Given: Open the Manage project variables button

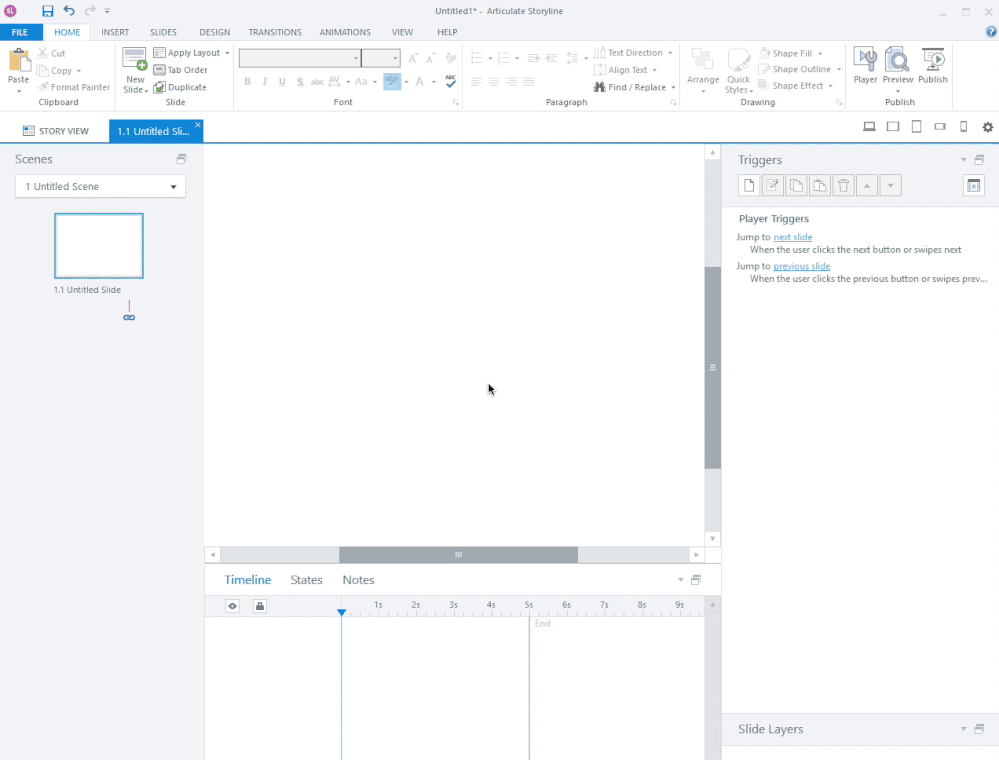Looking at the screenshot, I should (x=974, y=185).
